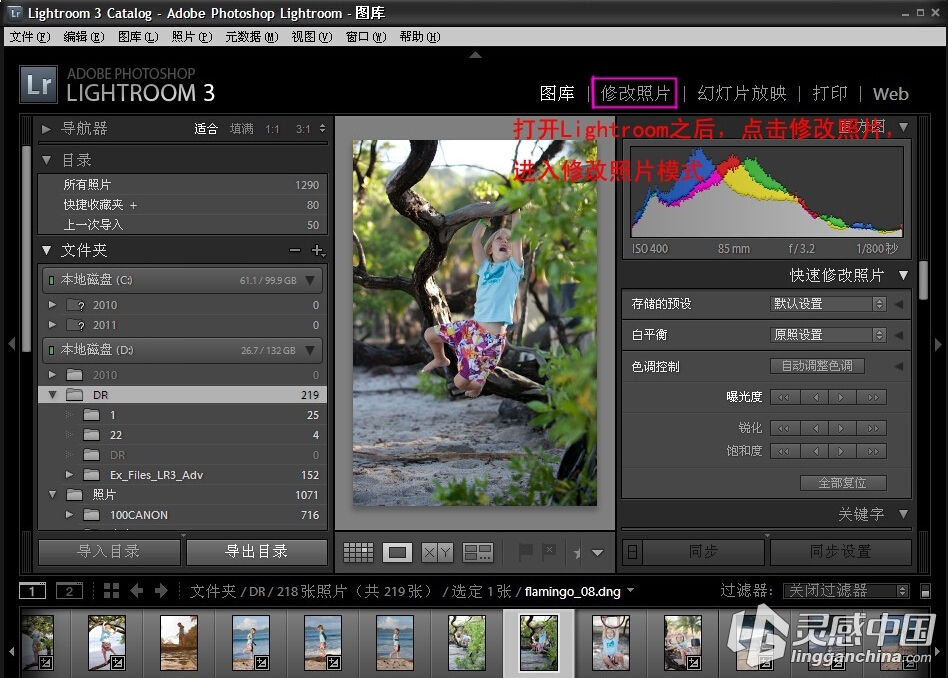
Task: Click the 导出目录 button
Action: pyautogui.click(x=256, y=552)
